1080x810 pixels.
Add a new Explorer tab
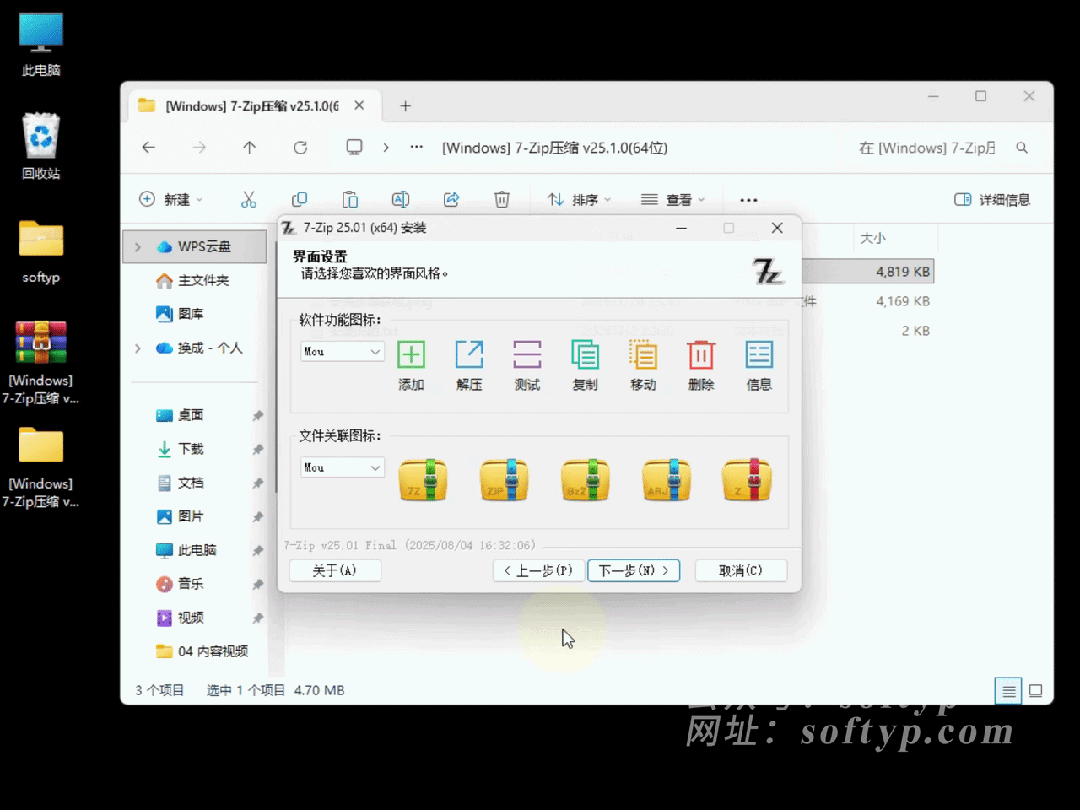[x=406, y=106]
